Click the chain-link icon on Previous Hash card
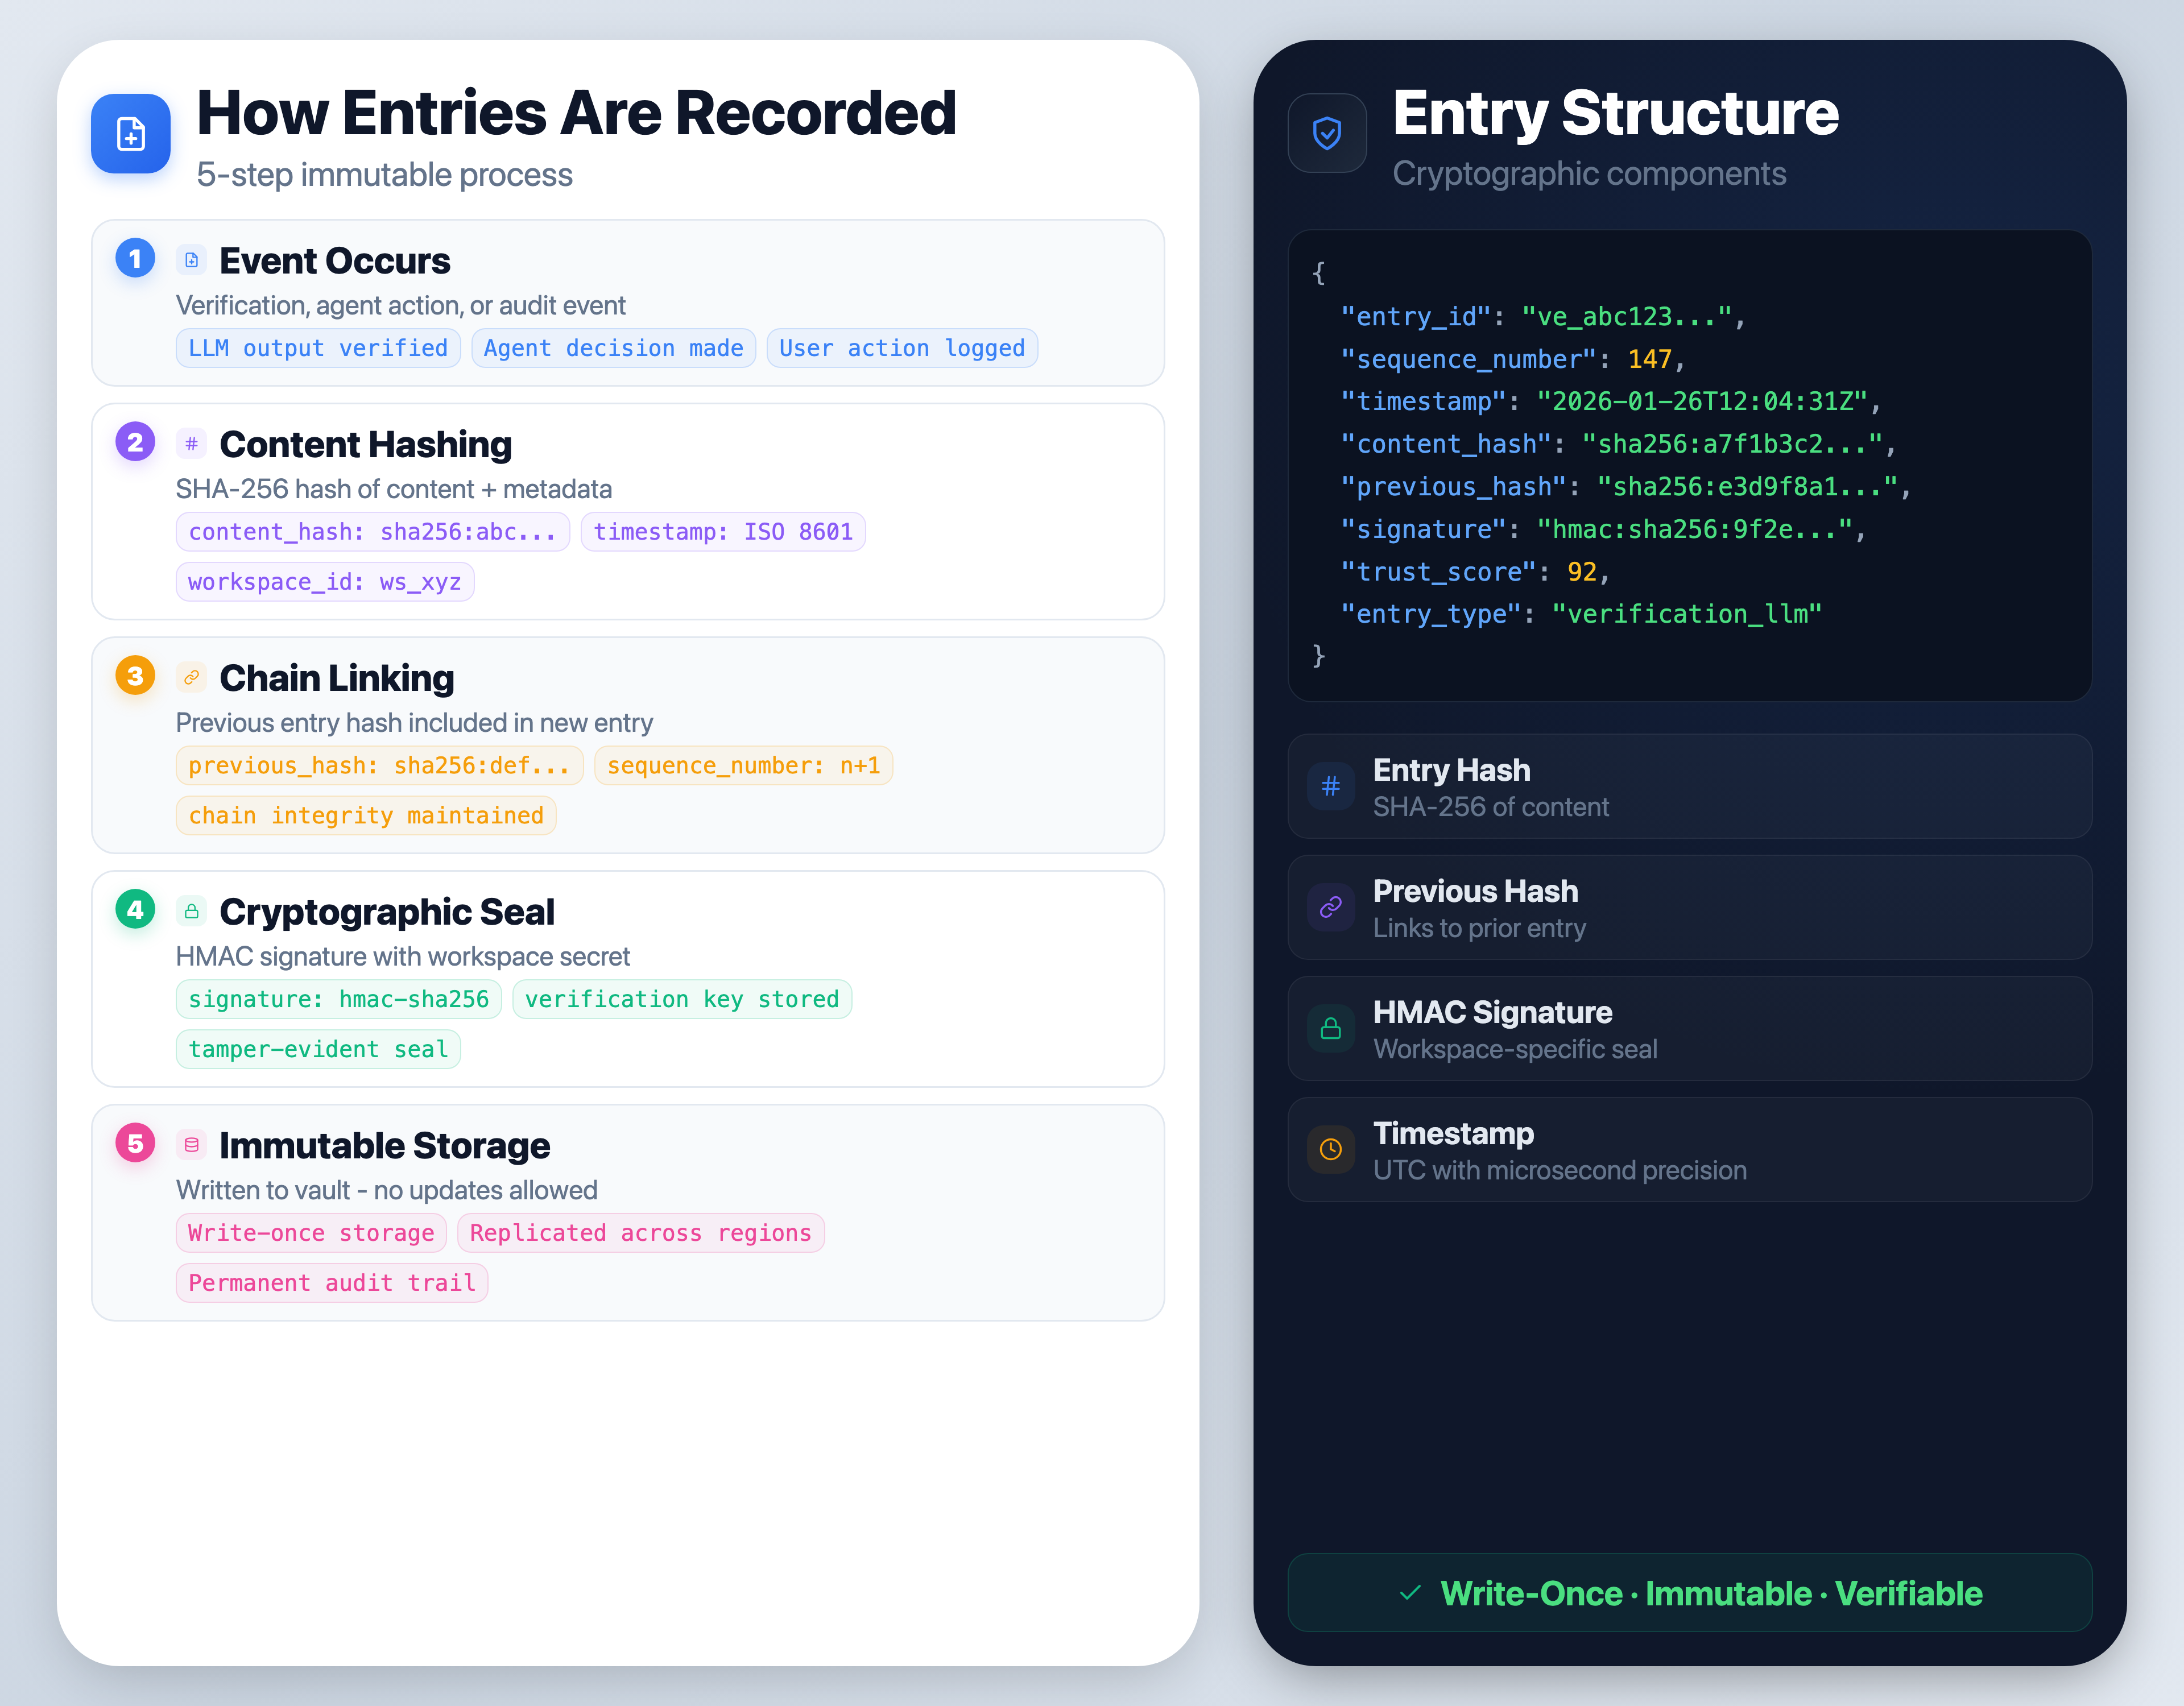 point(1330,907)
